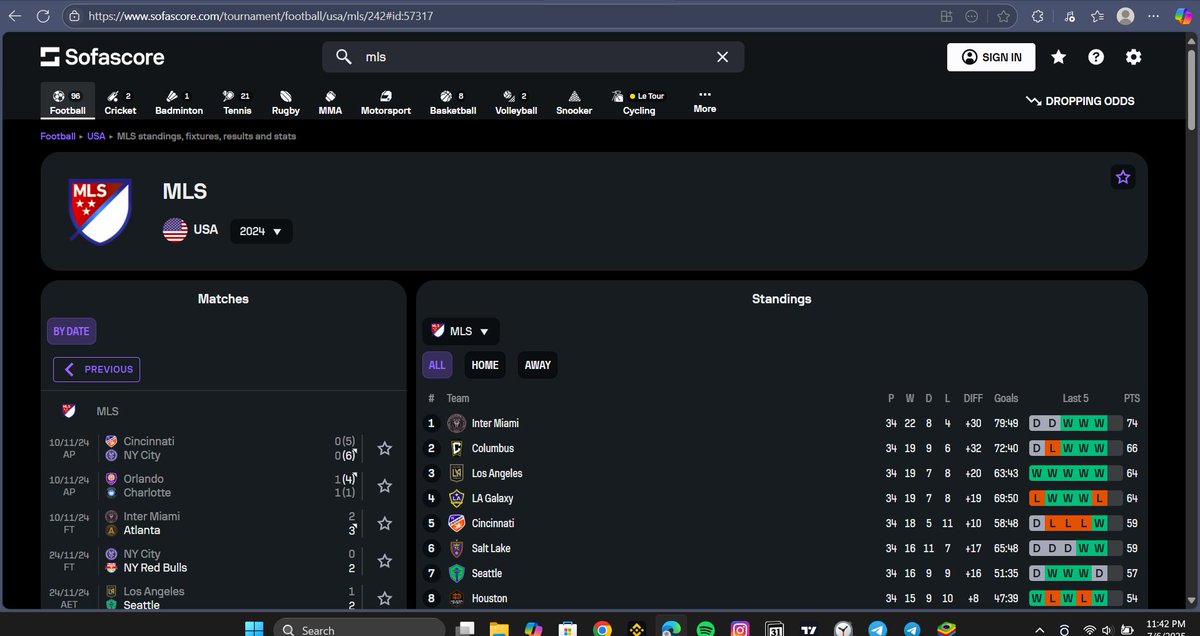Screen dimensions: 1200x636
Task: Click the MLS label in Matches list
Action: point(107,411)
